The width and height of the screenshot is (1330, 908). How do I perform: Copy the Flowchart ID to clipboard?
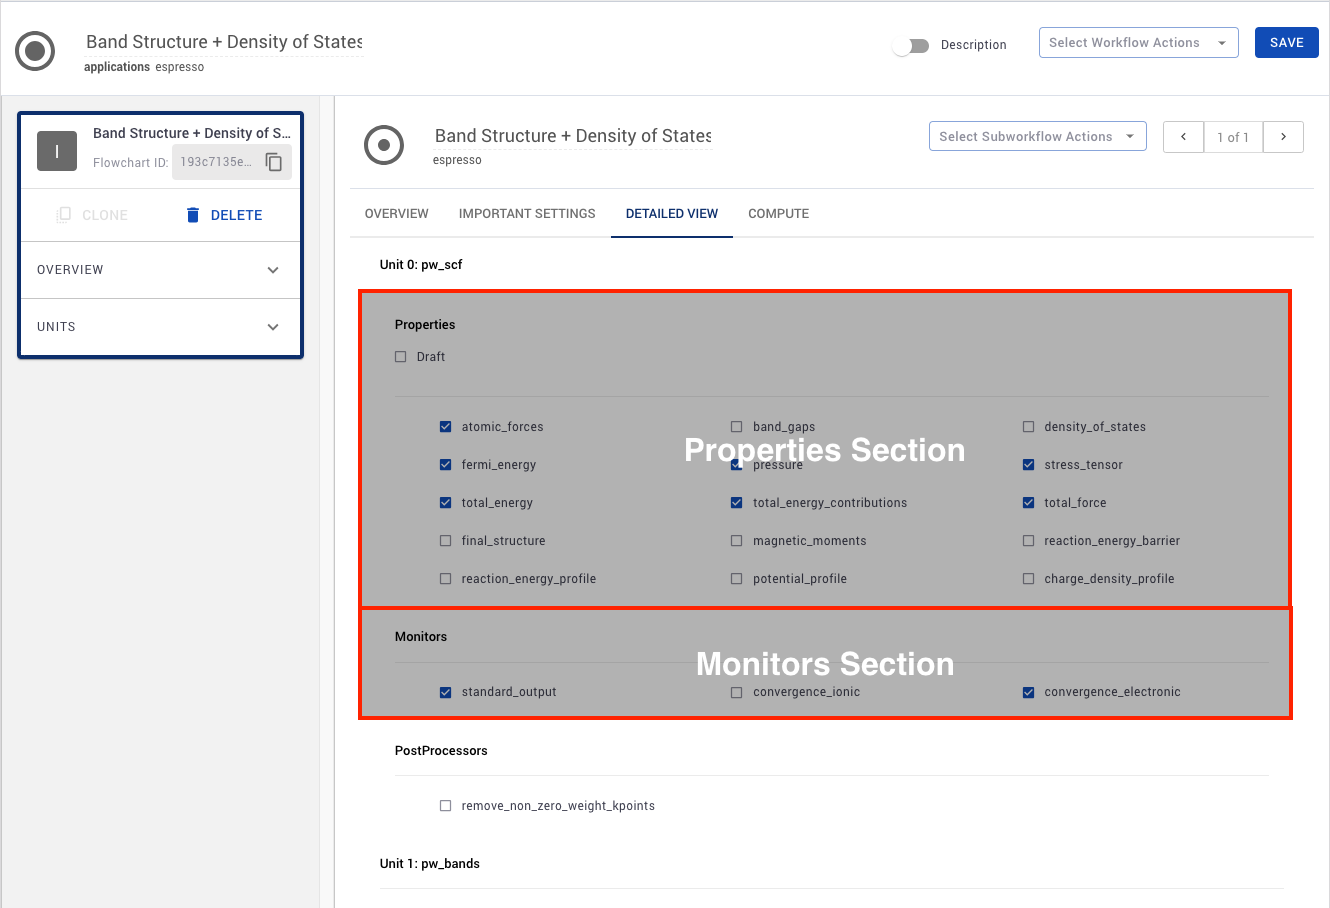tap(274, 162)
